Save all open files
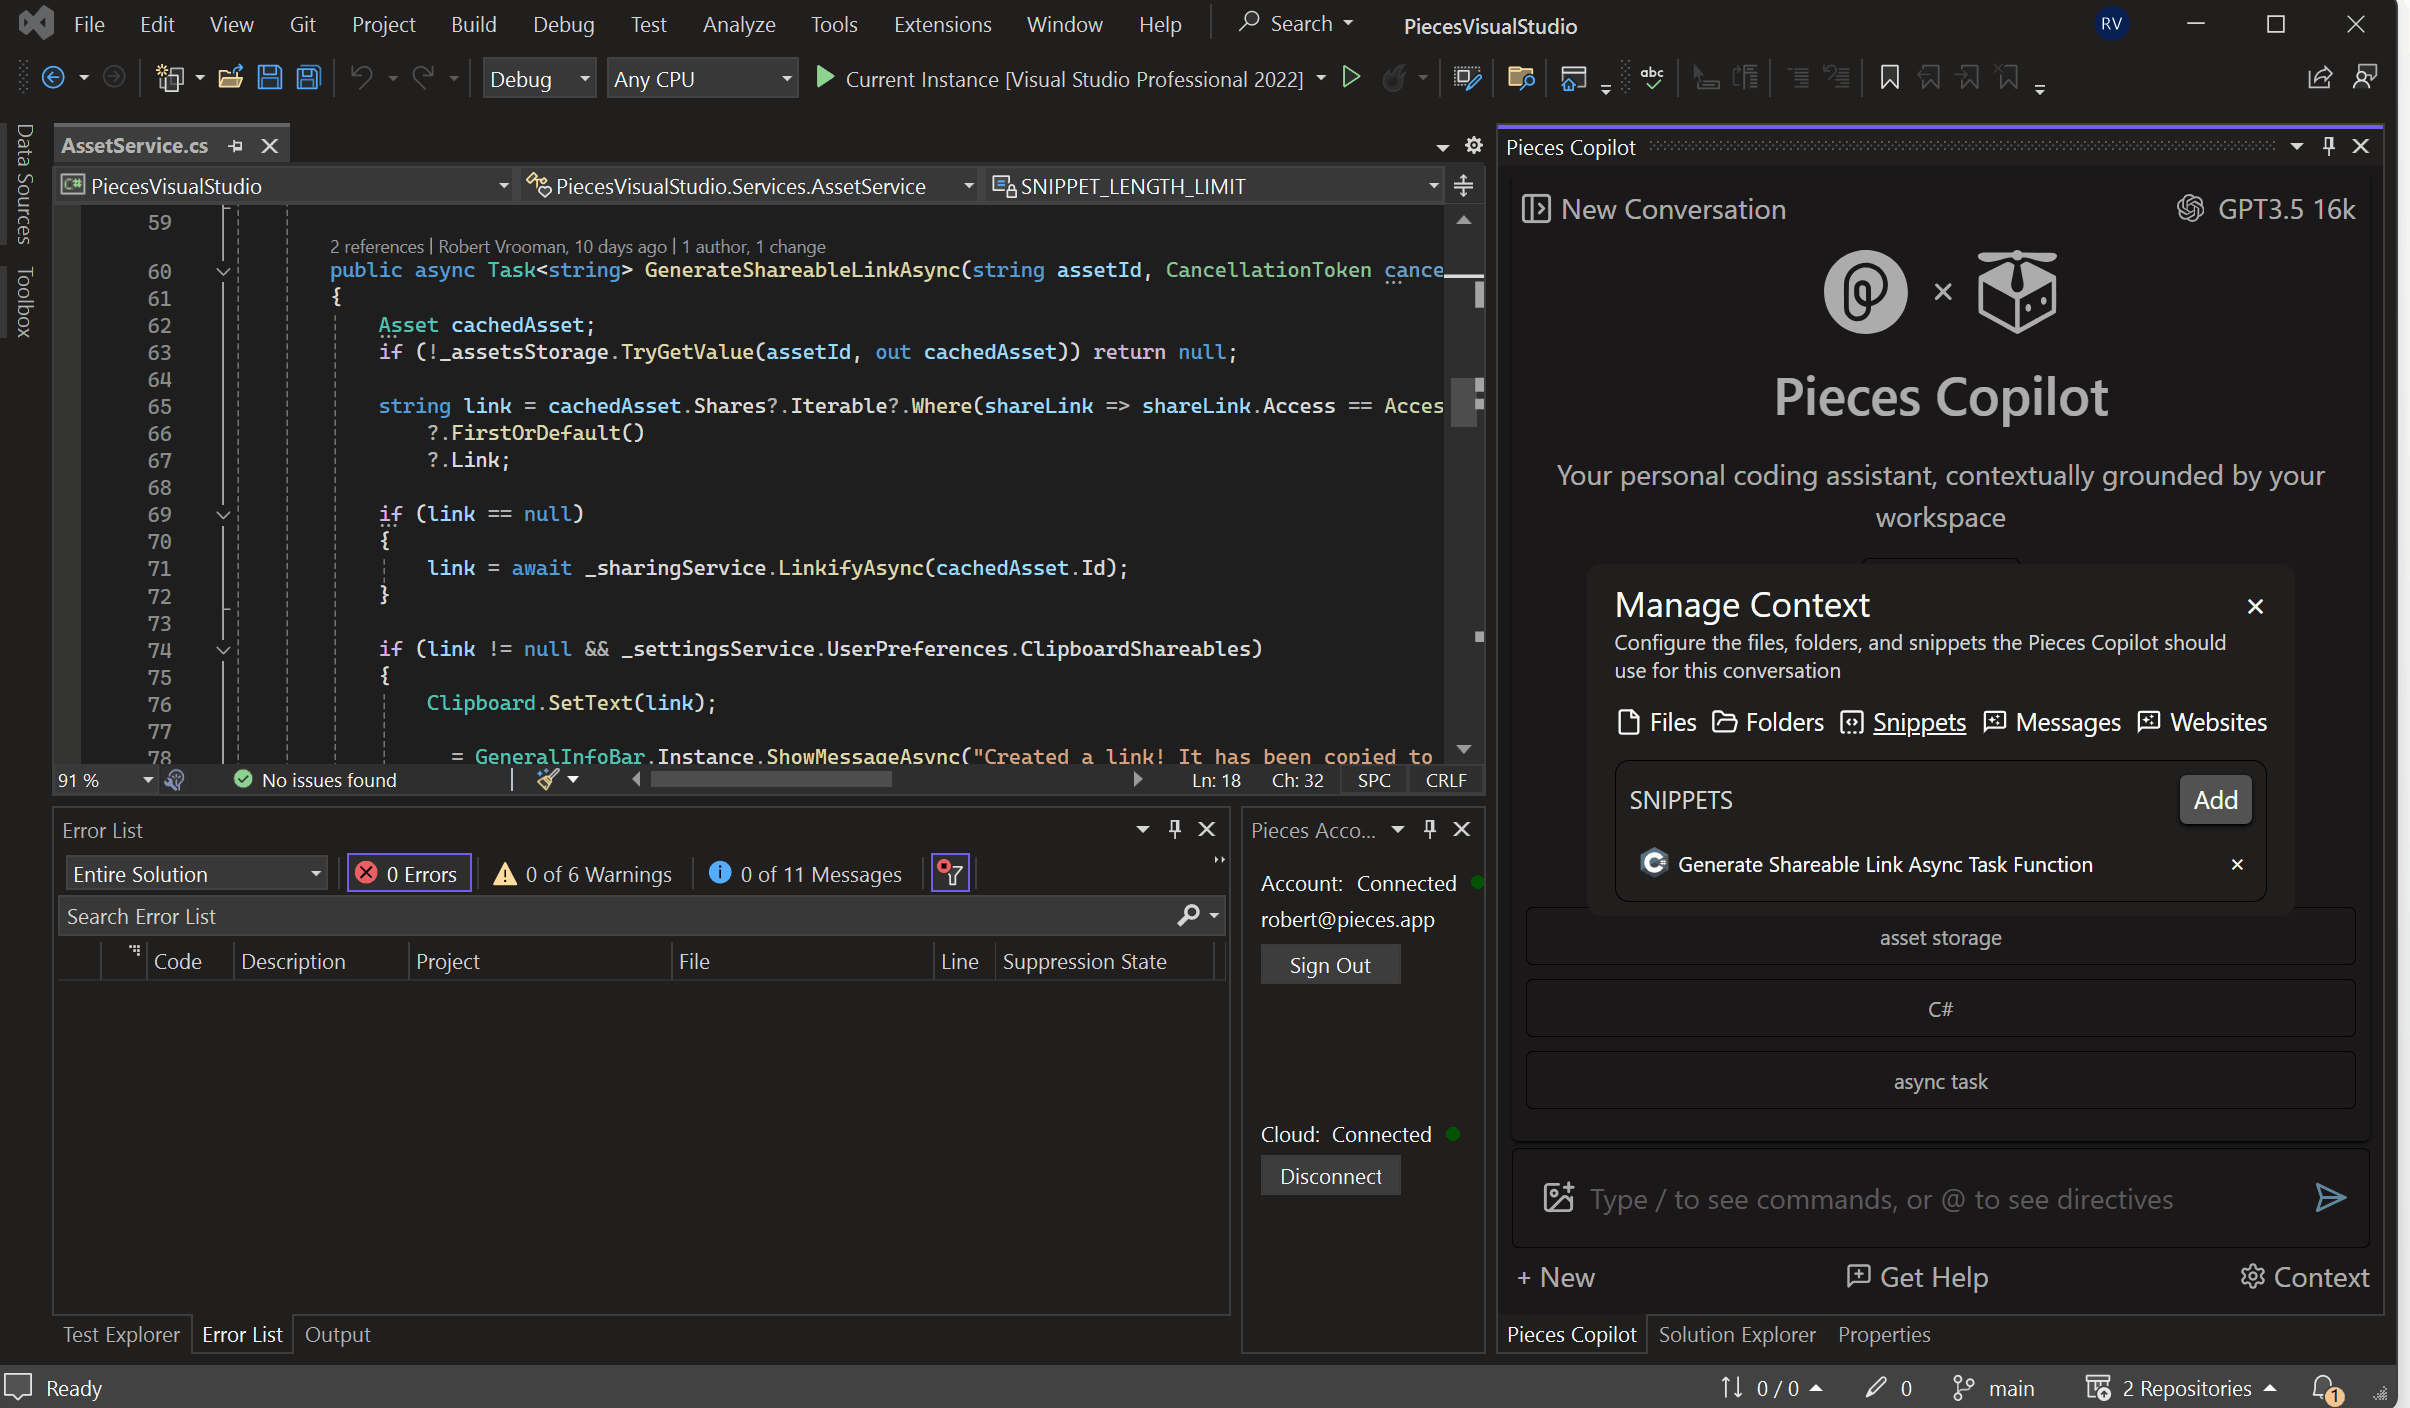 tap(308, 77)
